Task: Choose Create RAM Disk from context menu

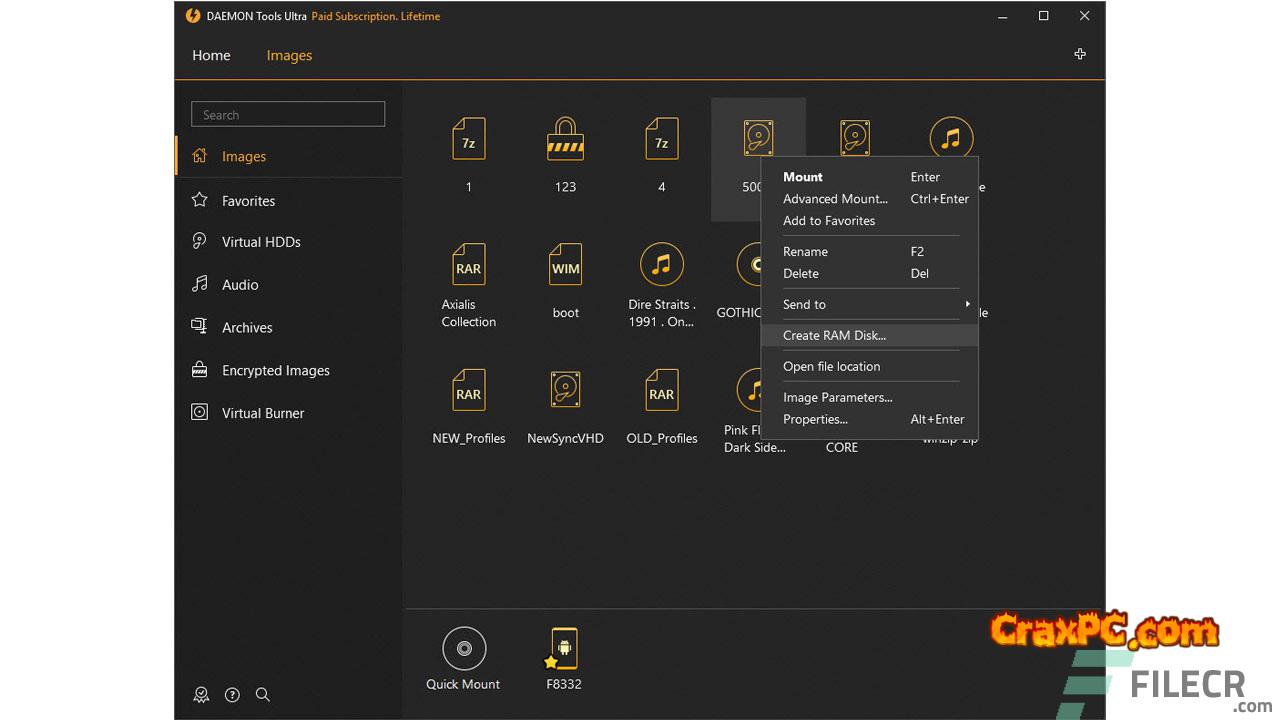Action: [834, 335]
